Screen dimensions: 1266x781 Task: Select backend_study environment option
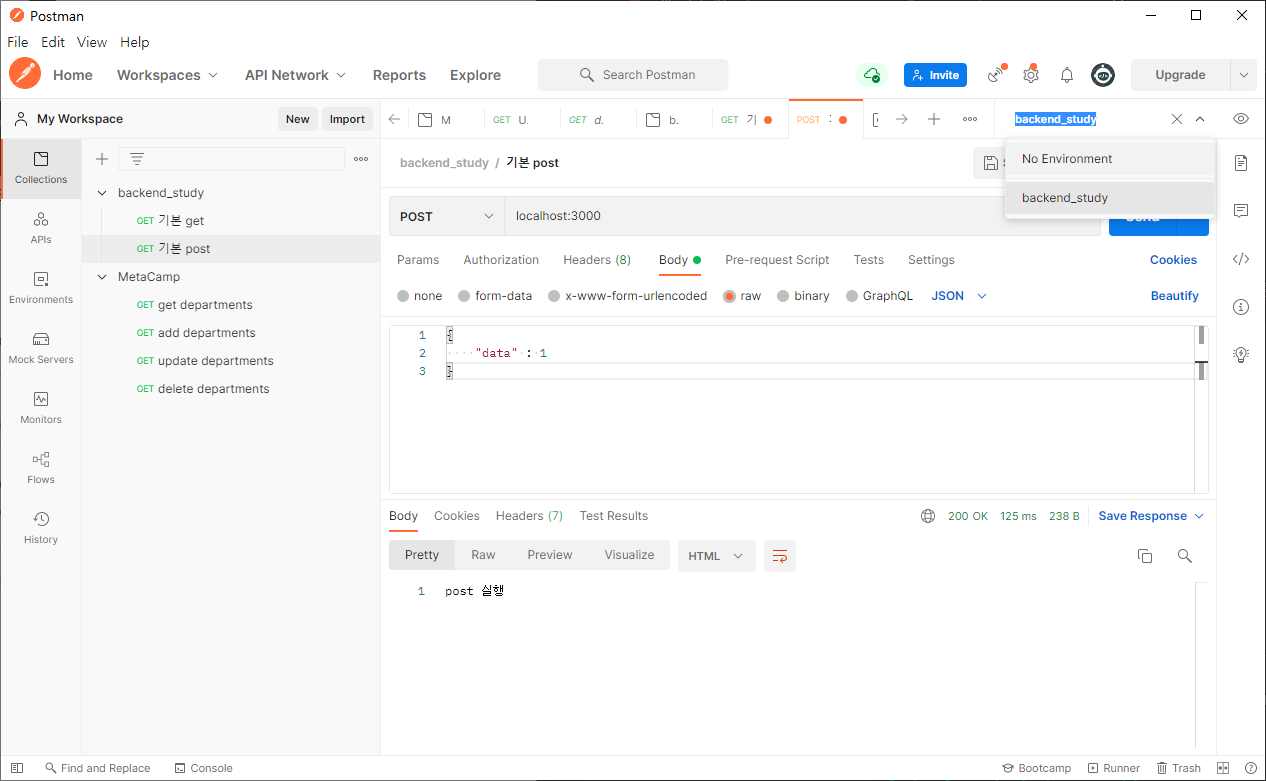pos(1110,198)
